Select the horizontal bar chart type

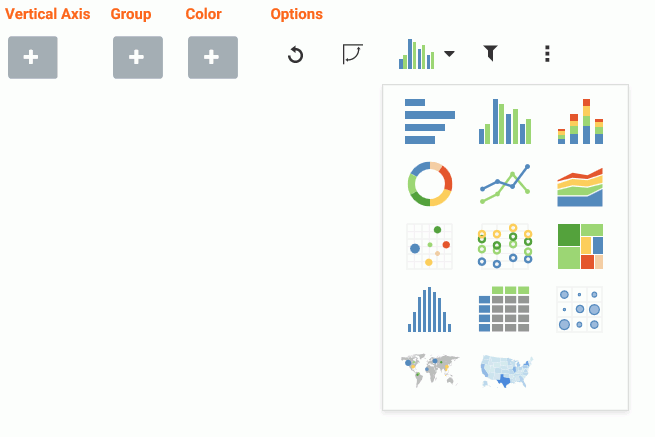pyautogui.click(x=430, y=121)
